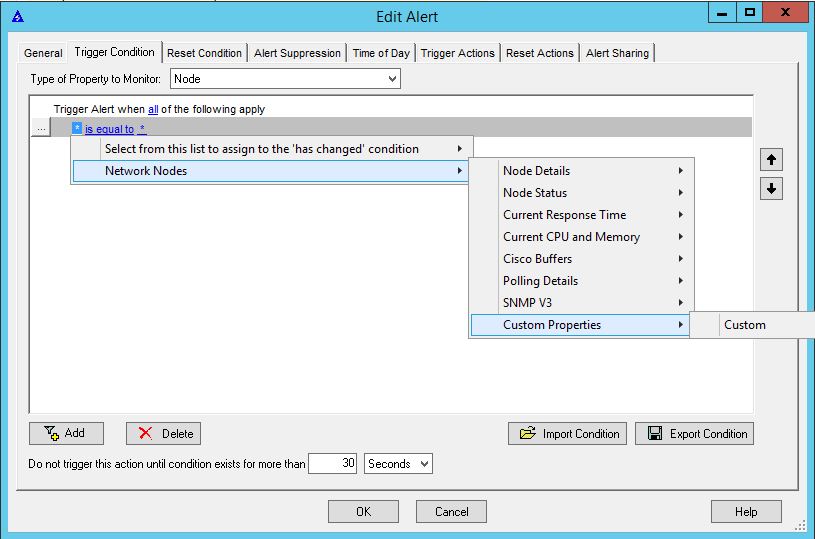This screenshot has height=539, width=815.
Task: Click the Export Condition button
Action: click(694, 433)
